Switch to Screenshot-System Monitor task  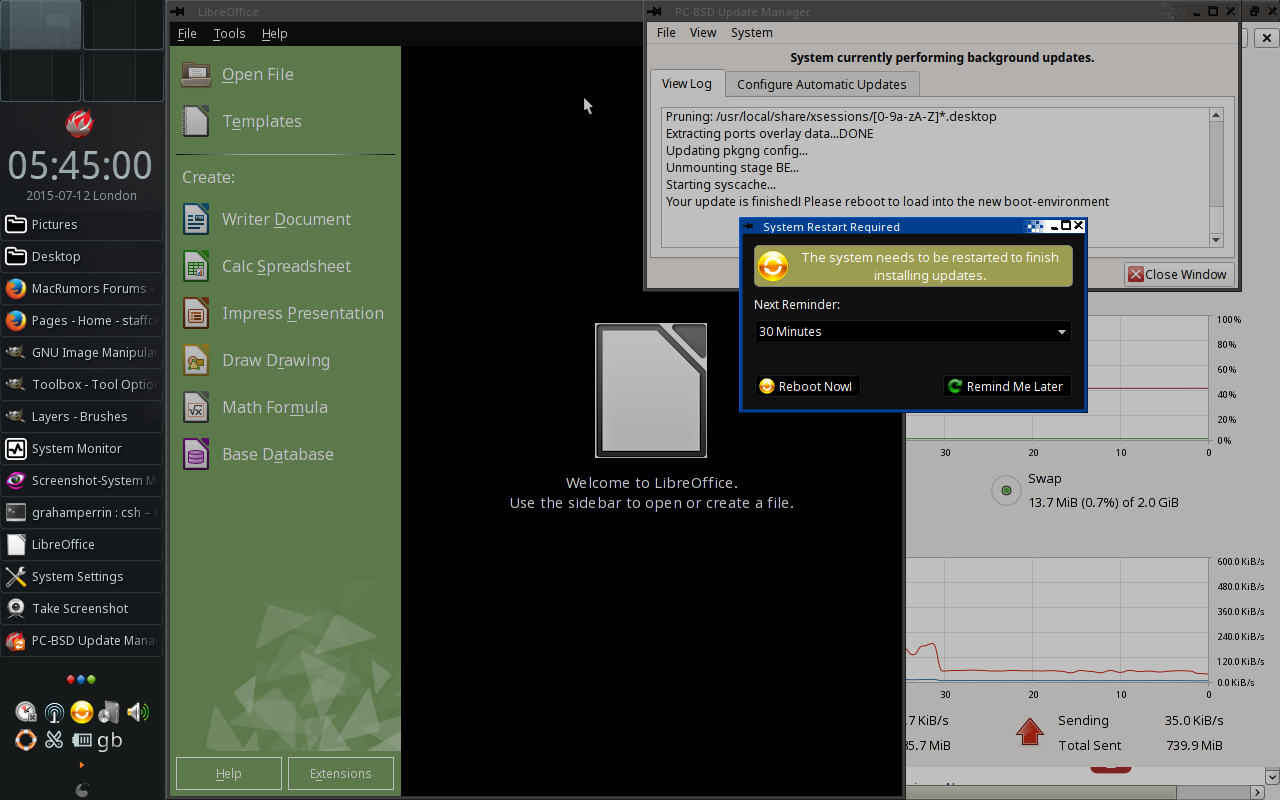click(81, 481)
